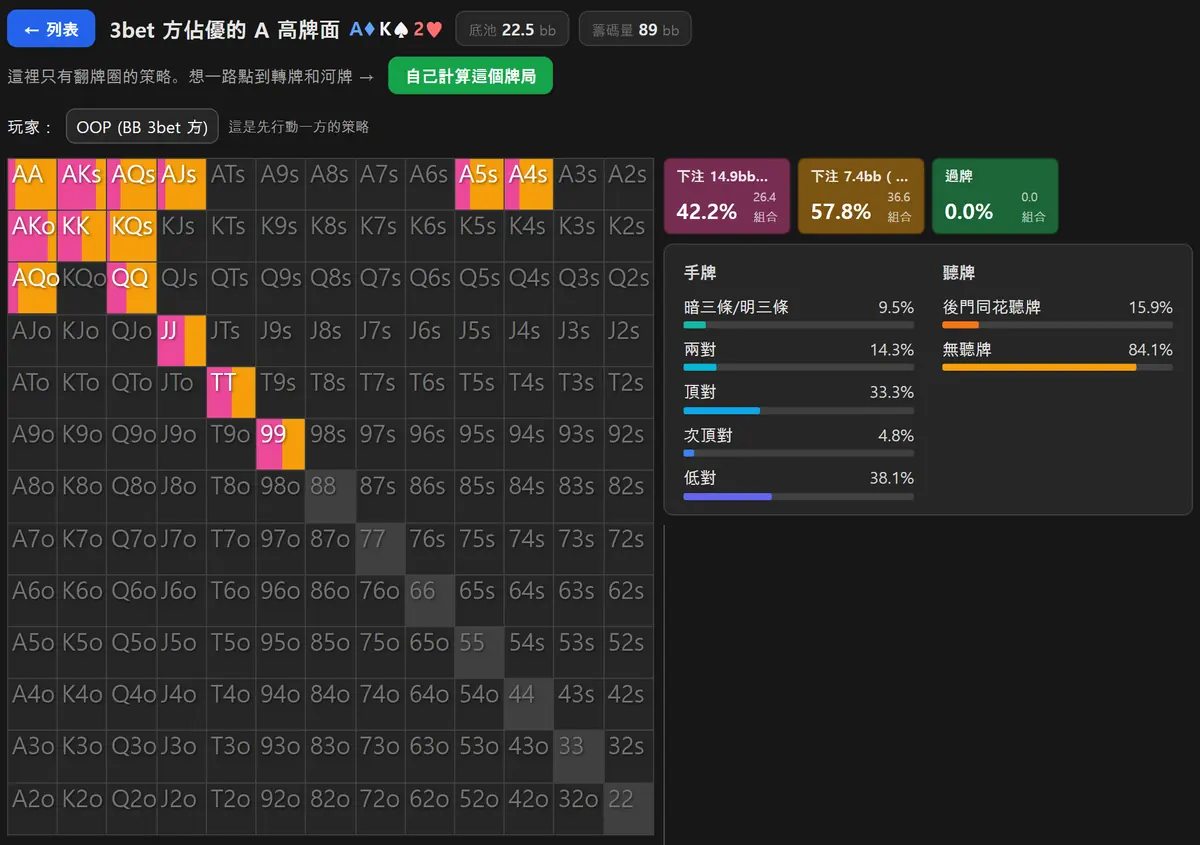This screenshot has width=1200, height=845.
Task: Open the OOP (BB 3bet 方) player selector
Action: (x=142, y=127)
